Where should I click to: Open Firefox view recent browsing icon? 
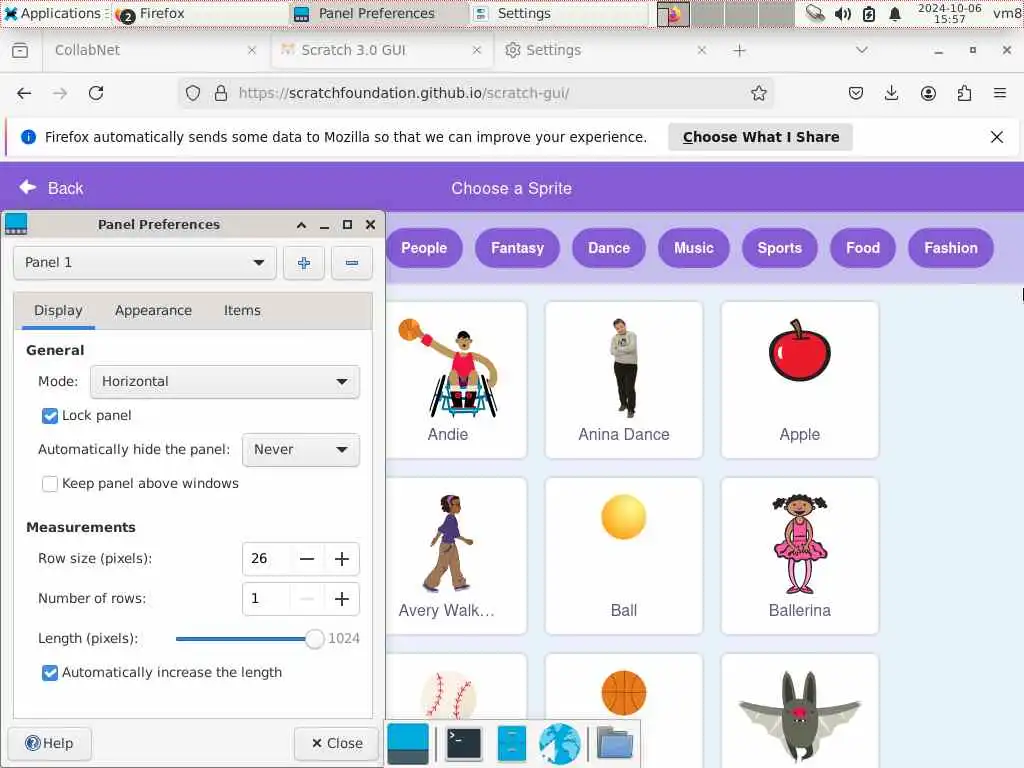point(20,50)
